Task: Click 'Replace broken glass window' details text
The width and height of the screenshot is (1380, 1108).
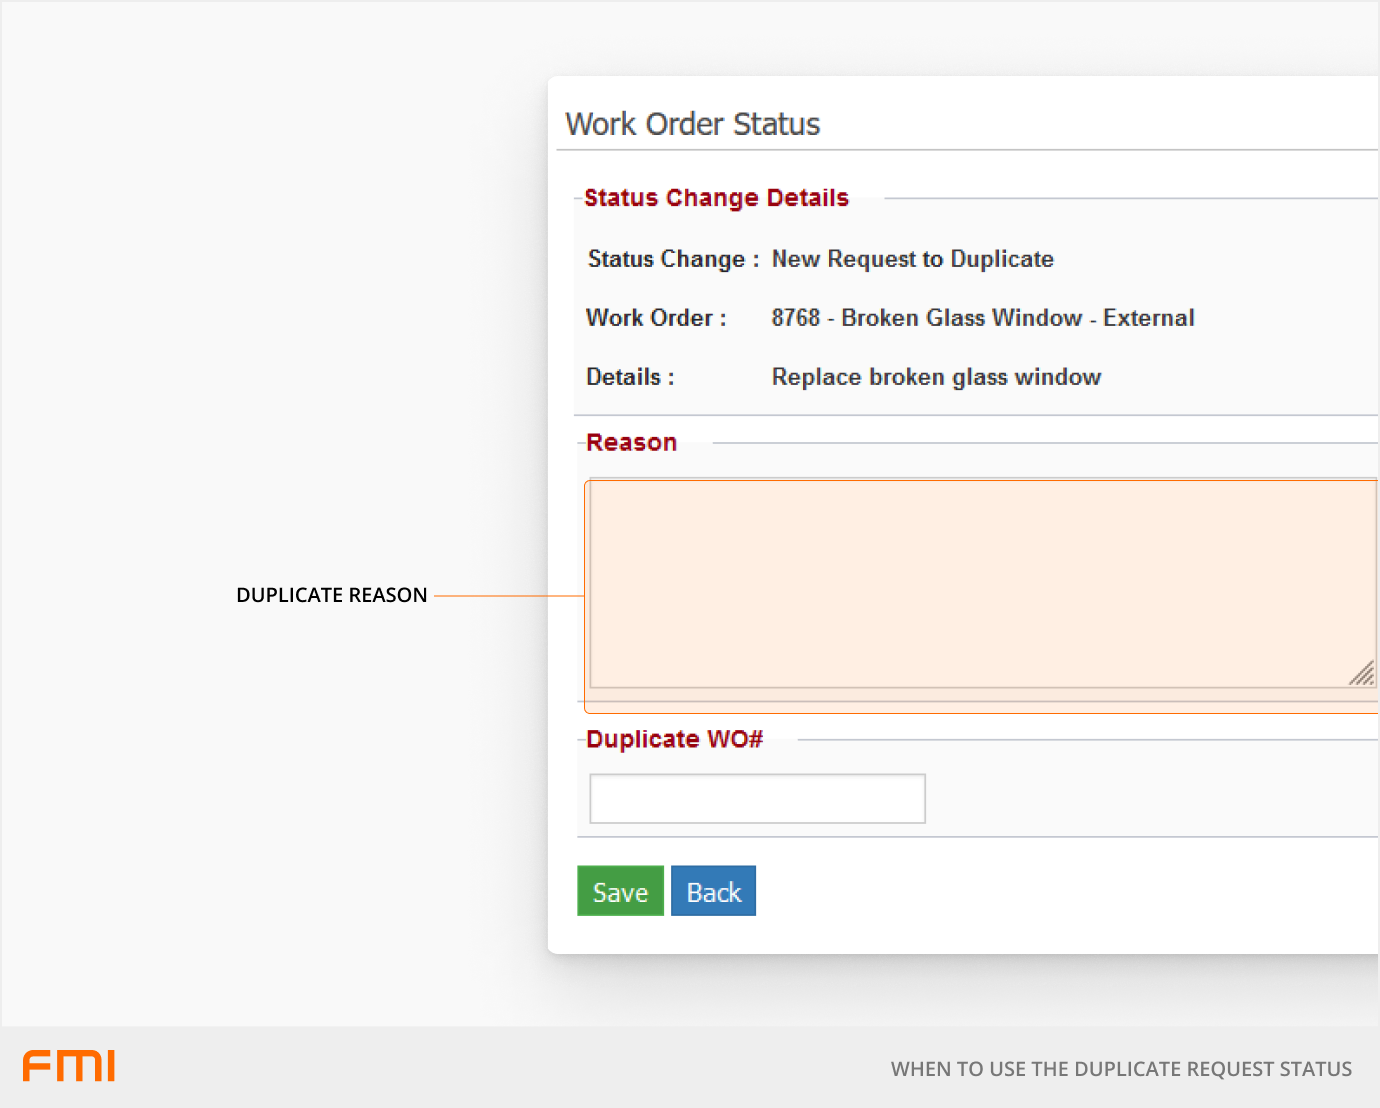Action: point(936,377)
